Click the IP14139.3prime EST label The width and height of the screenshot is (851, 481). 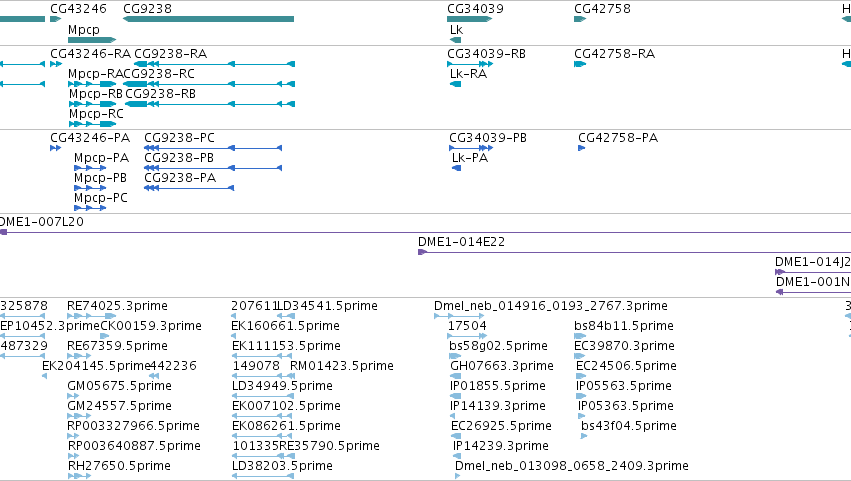[x=498, y=407]
